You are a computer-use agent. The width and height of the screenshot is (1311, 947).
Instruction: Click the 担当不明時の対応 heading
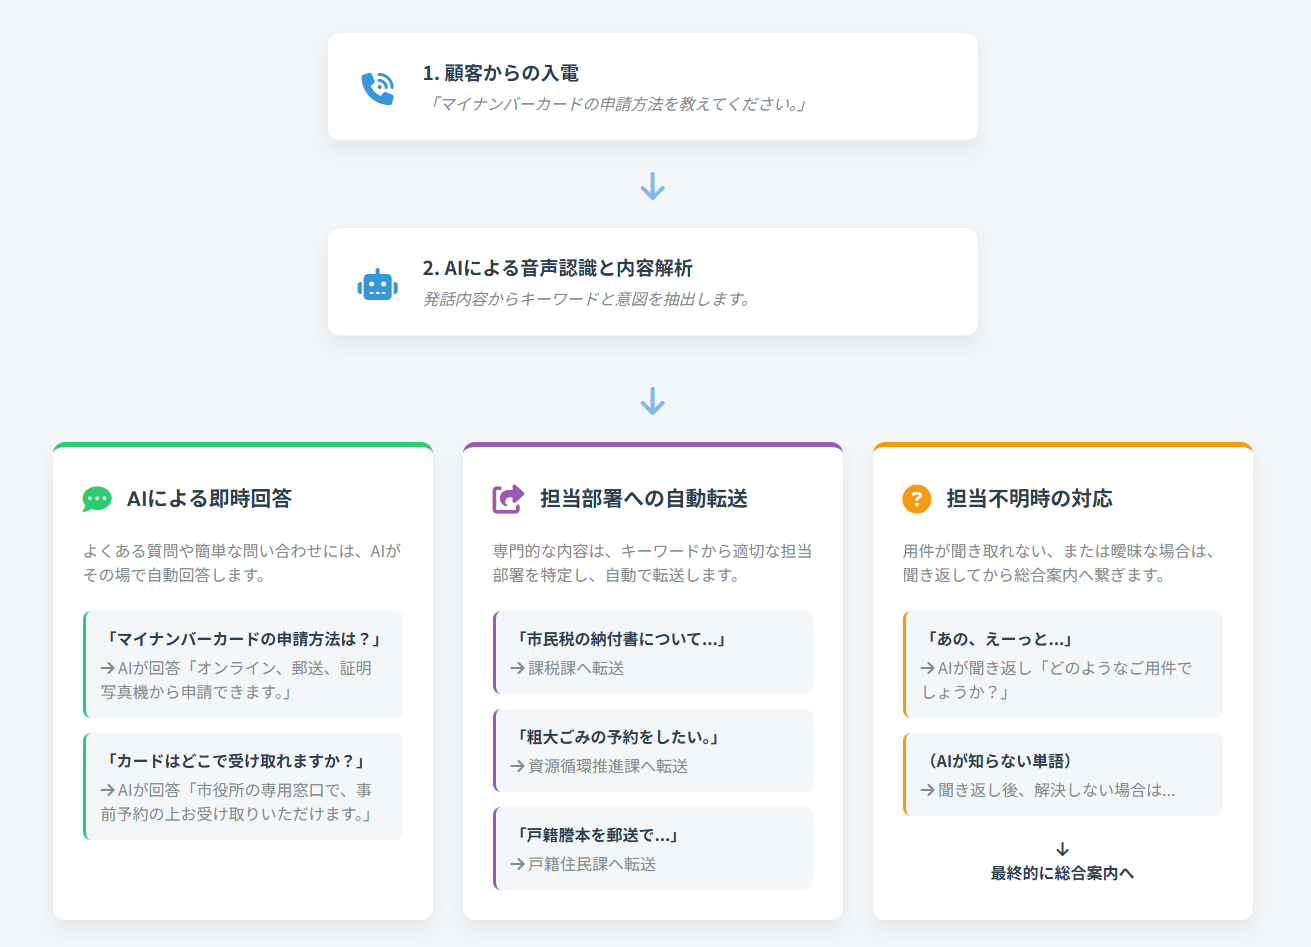(x=1029, y=499)
